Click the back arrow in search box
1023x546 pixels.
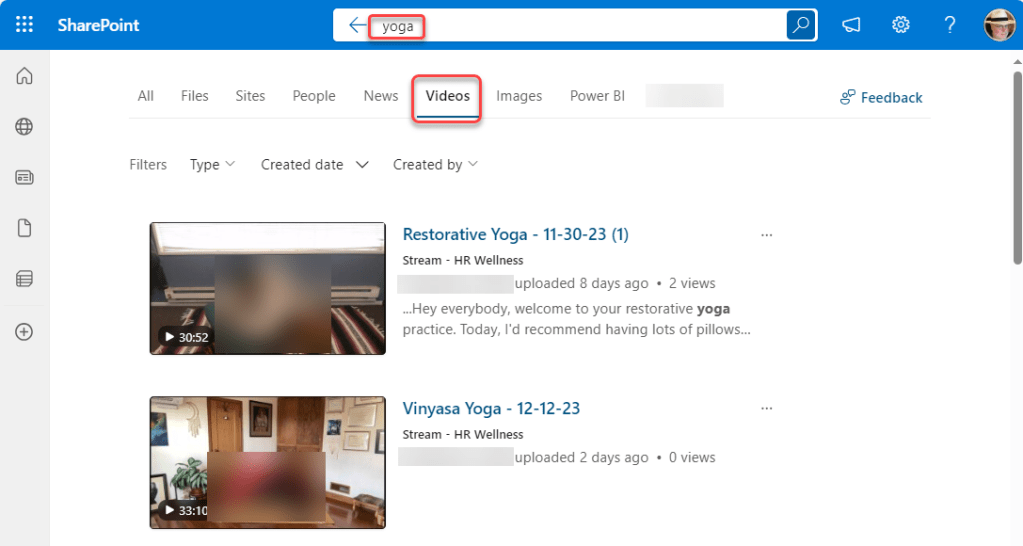click(357, 26)
